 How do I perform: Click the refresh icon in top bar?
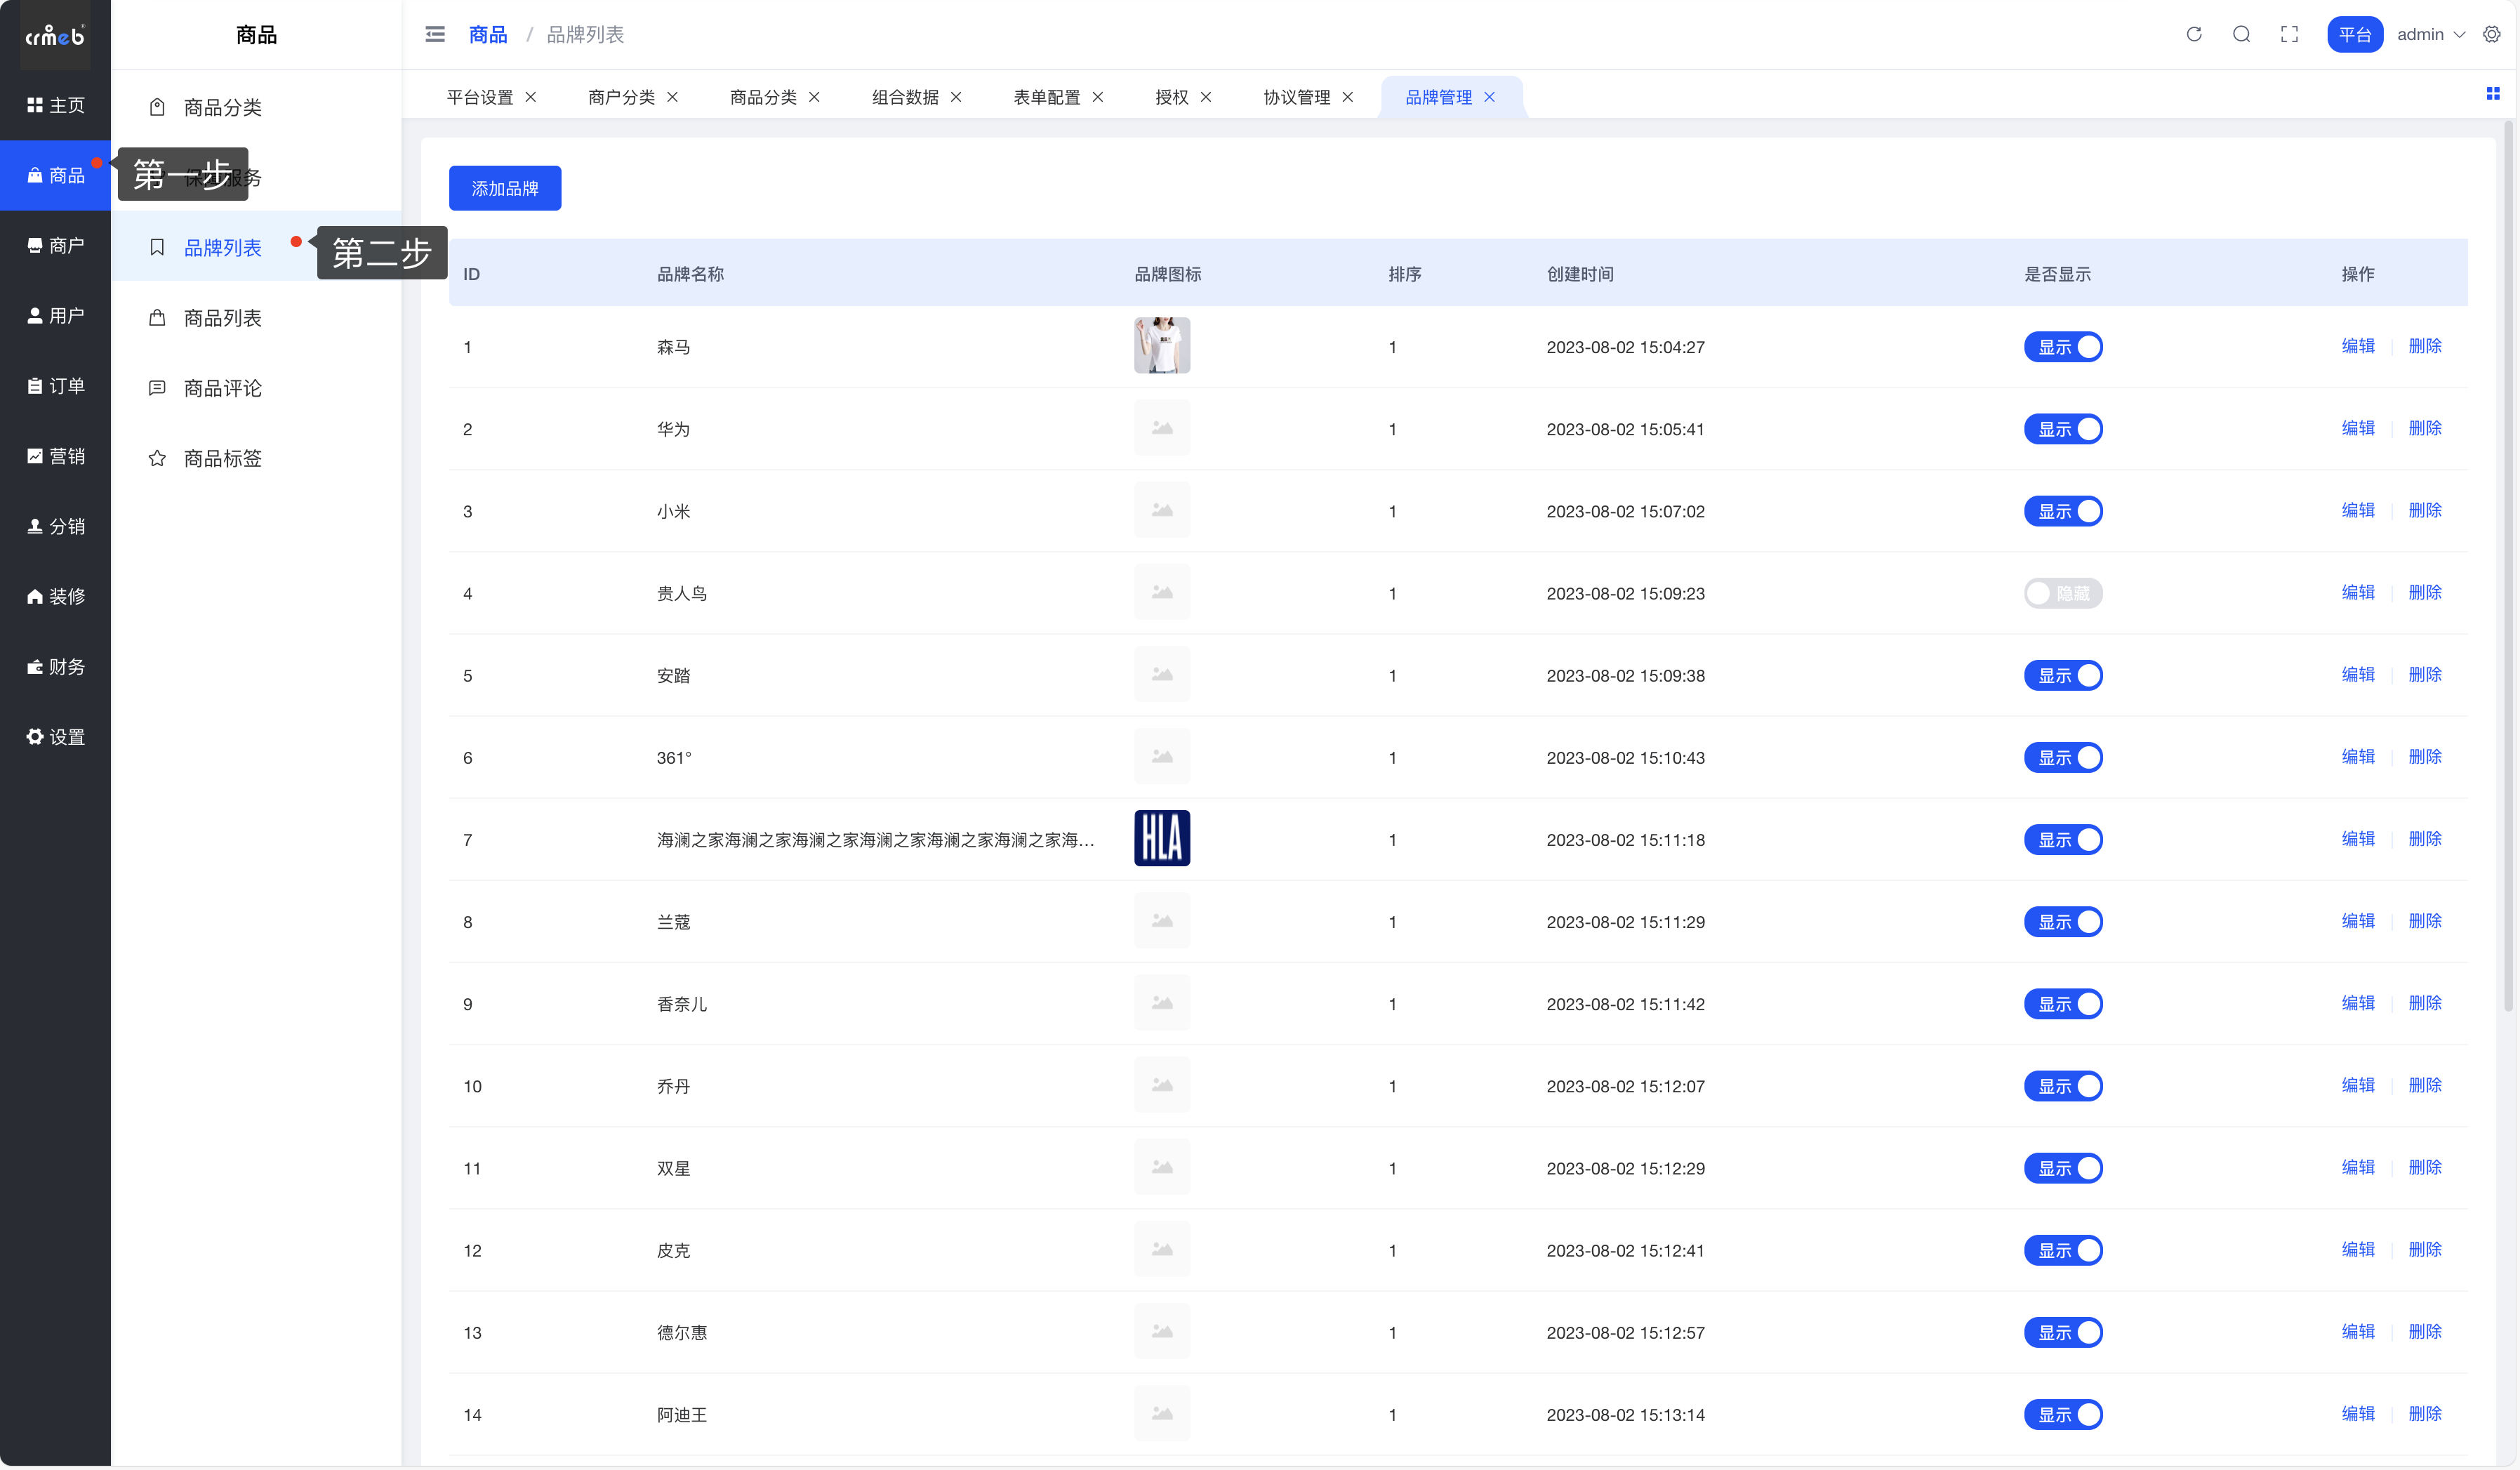[x=2194, y=34]
